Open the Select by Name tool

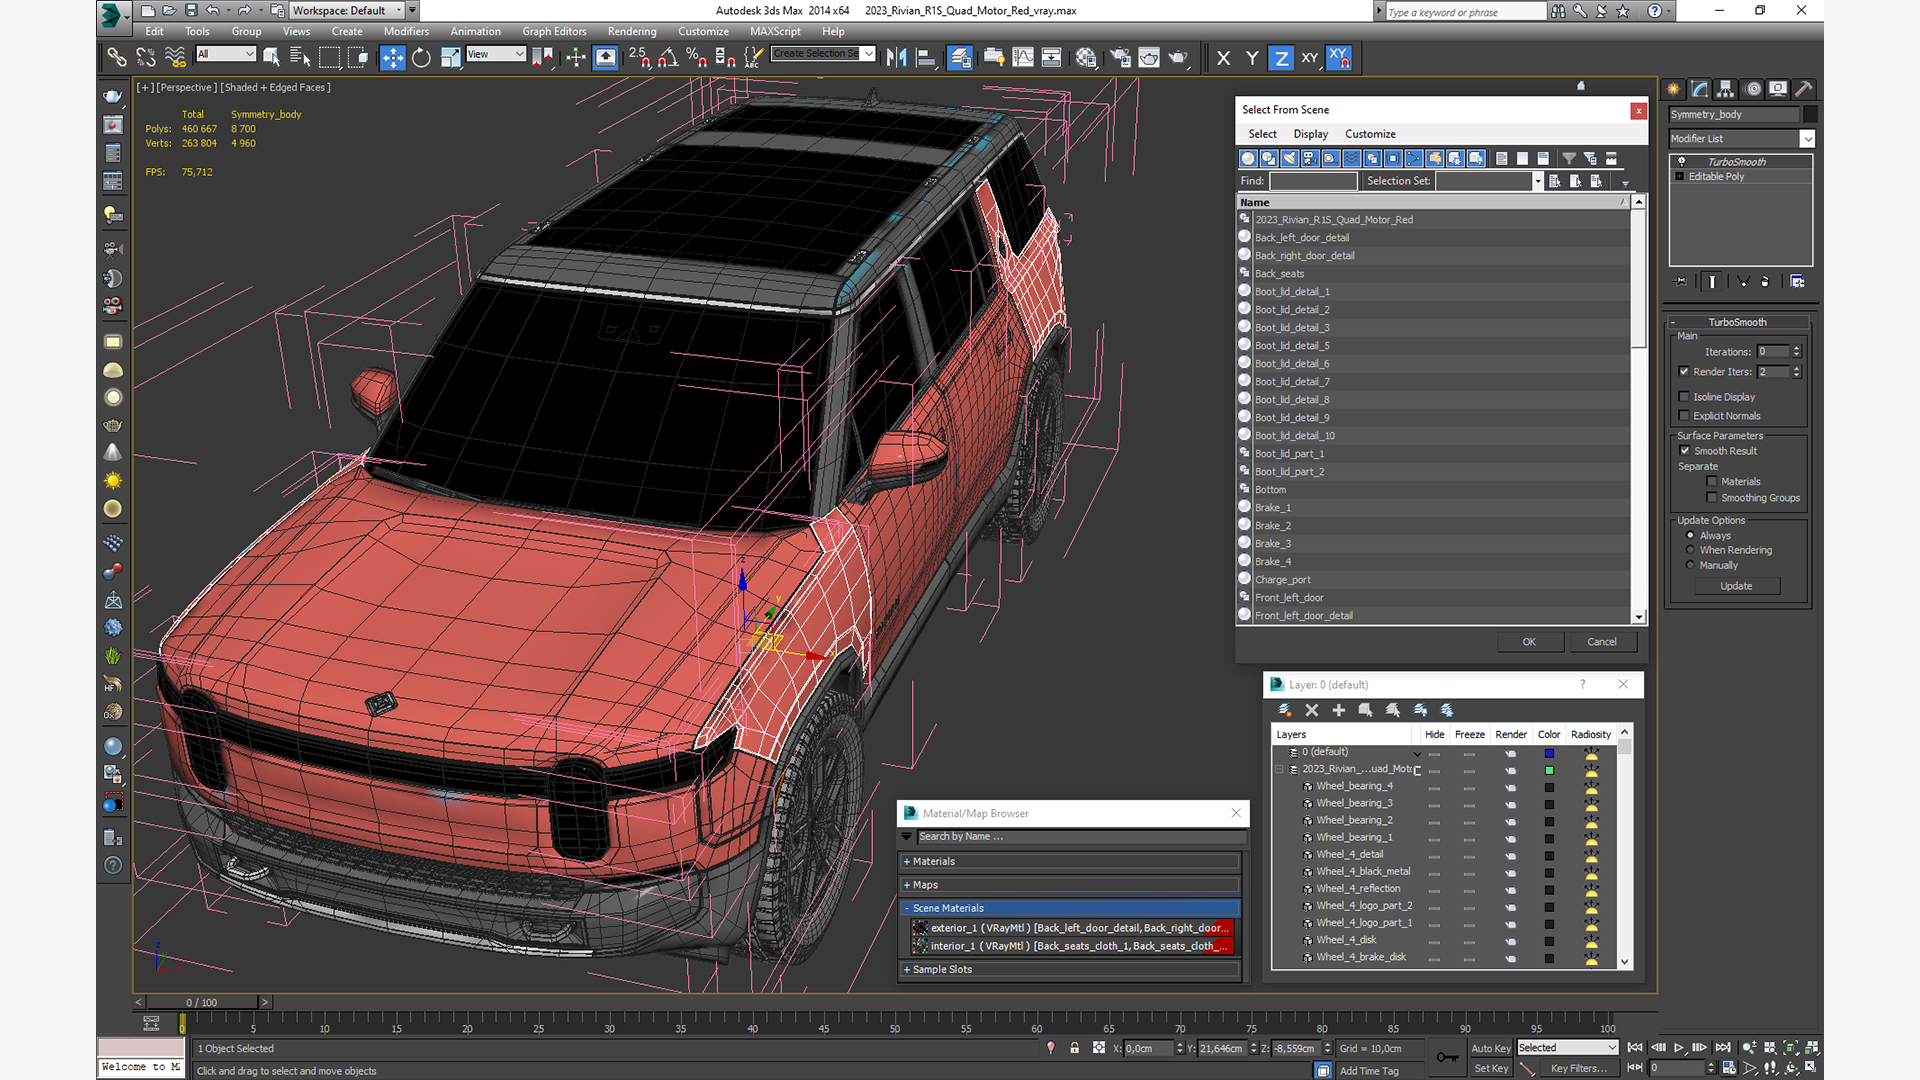299,58
